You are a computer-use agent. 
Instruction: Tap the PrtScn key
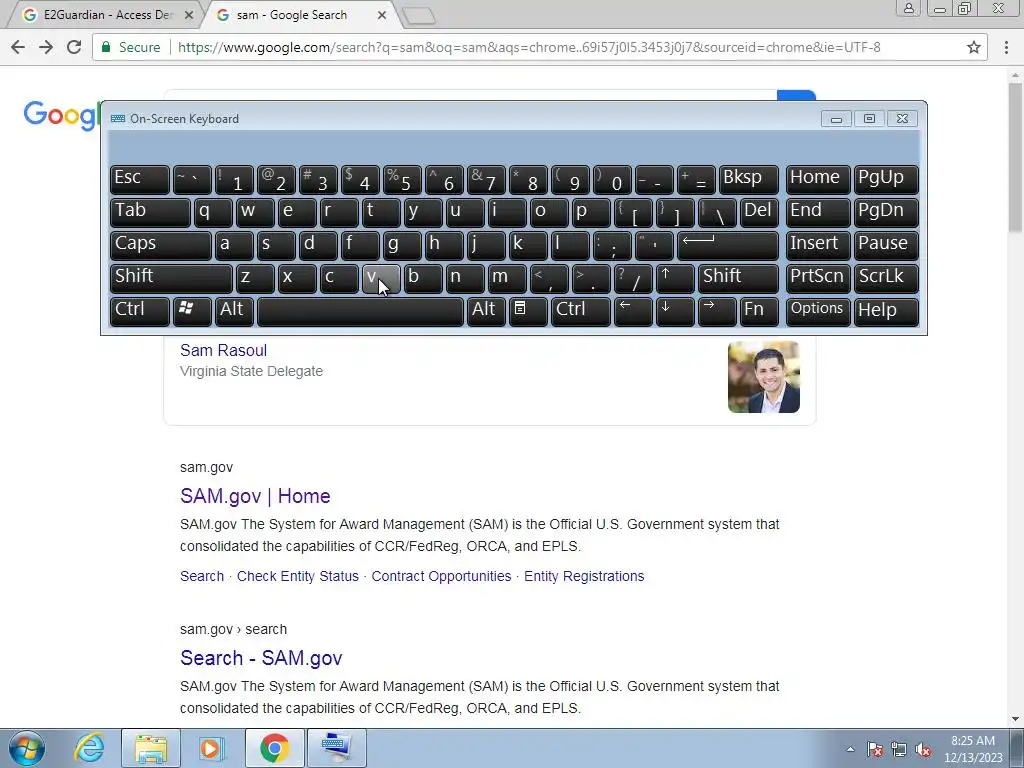[818, 278]
